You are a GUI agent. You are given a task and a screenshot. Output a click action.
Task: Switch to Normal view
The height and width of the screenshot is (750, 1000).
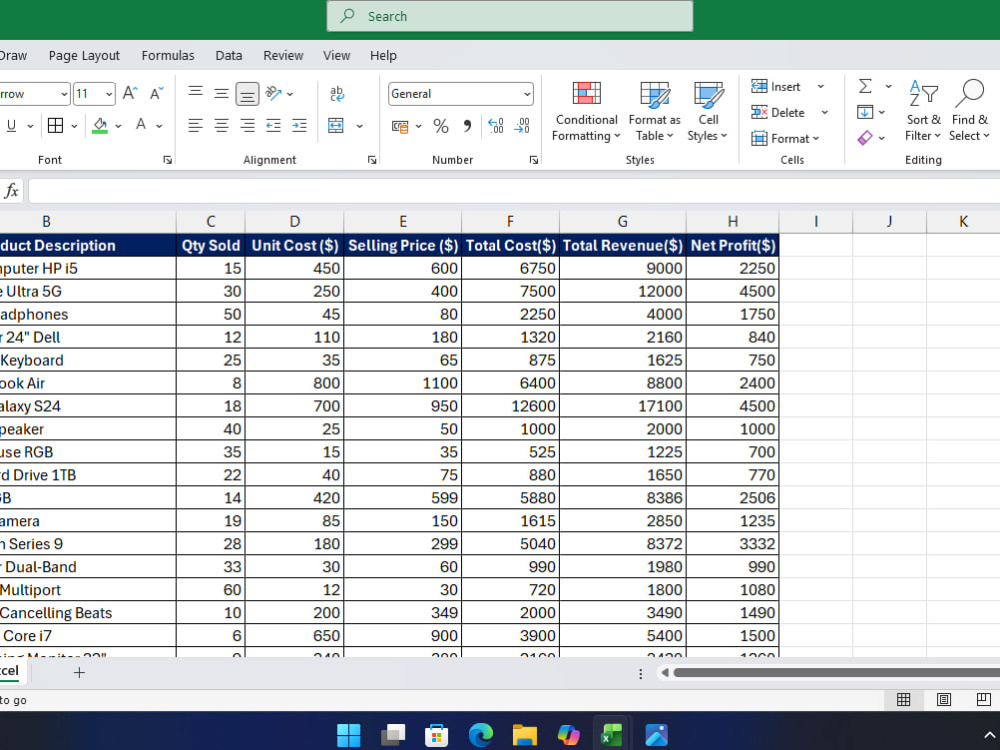click(x=903, y=700)
